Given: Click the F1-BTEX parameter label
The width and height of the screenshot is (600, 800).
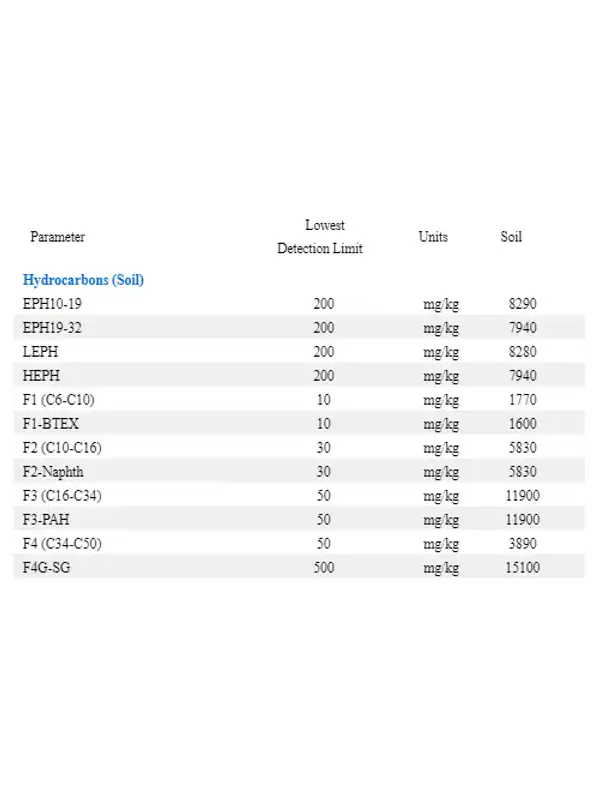Looking at the screenshot, I should [50, 424].
